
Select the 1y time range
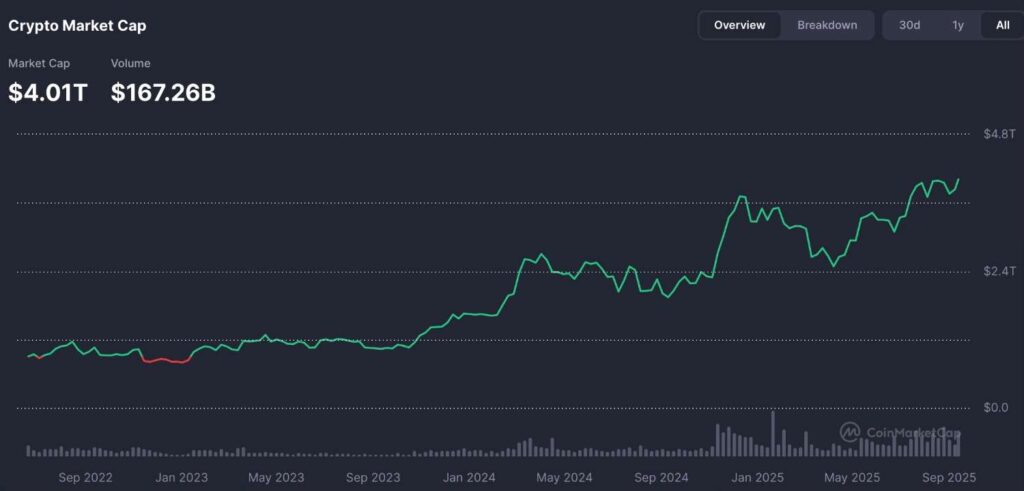point(958,25)
